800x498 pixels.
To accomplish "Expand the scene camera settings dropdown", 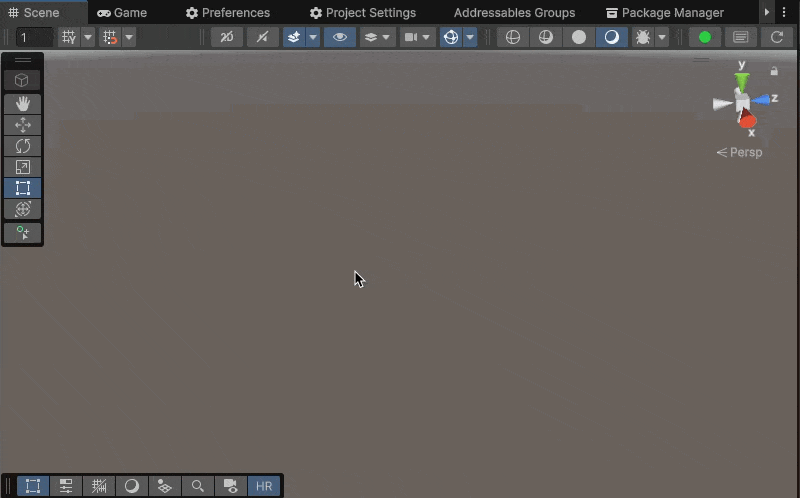I will pos(428,37).
